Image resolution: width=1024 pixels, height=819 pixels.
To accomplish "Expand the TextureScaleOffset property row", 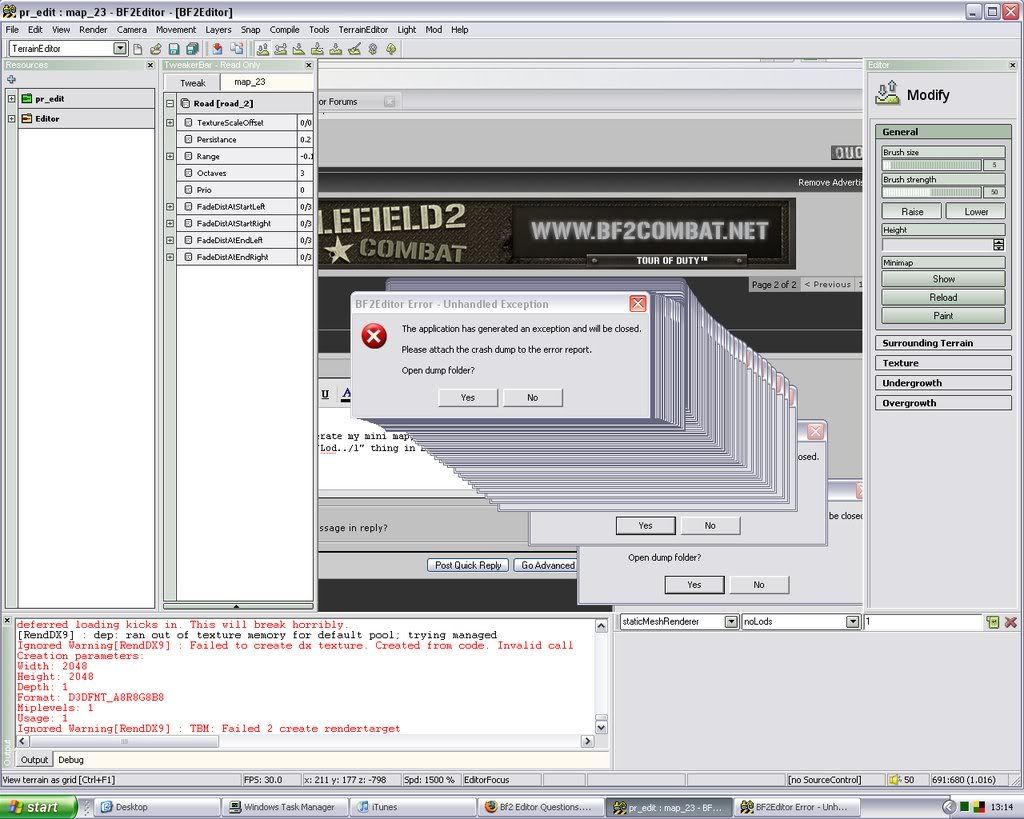I will [170, 123].
